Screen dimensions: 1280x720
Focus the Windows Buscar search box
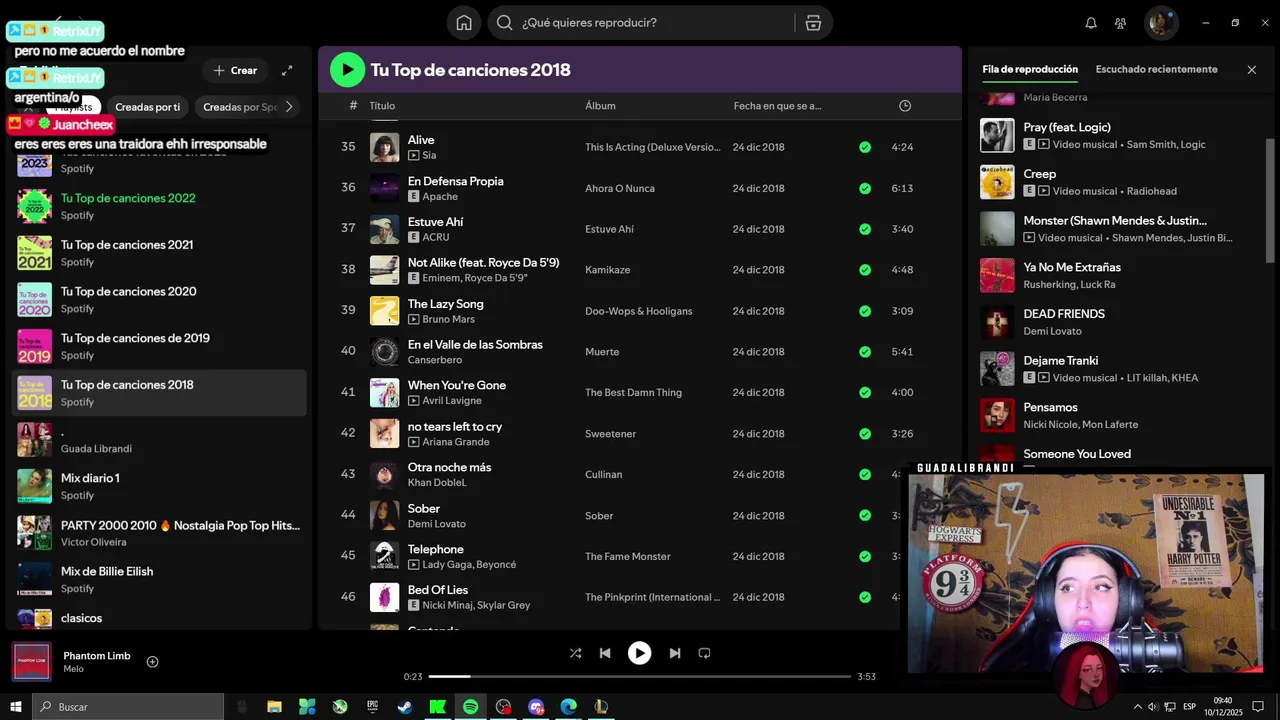pos(128,707)
